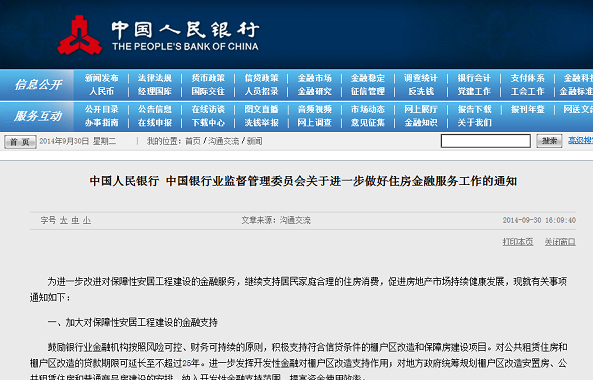Viewport: 593px width, 380px height.
Task: Click the date 2014年9月30日 星期二
Action: [x=78, y=141]
